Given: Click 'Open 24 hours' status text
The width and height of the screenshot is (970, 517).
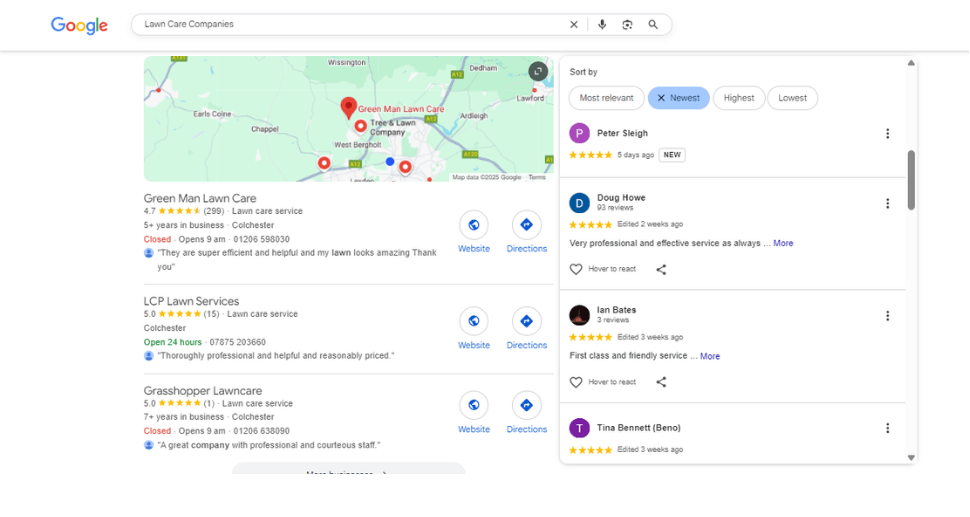Looking at the screenshot, I should (x=173, y=342).
